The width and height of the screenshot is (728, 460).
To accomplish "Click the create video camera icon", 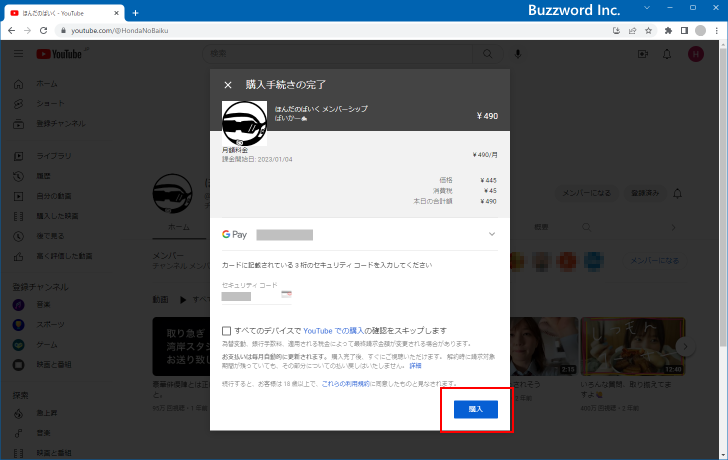I will (x=643, y=54).
